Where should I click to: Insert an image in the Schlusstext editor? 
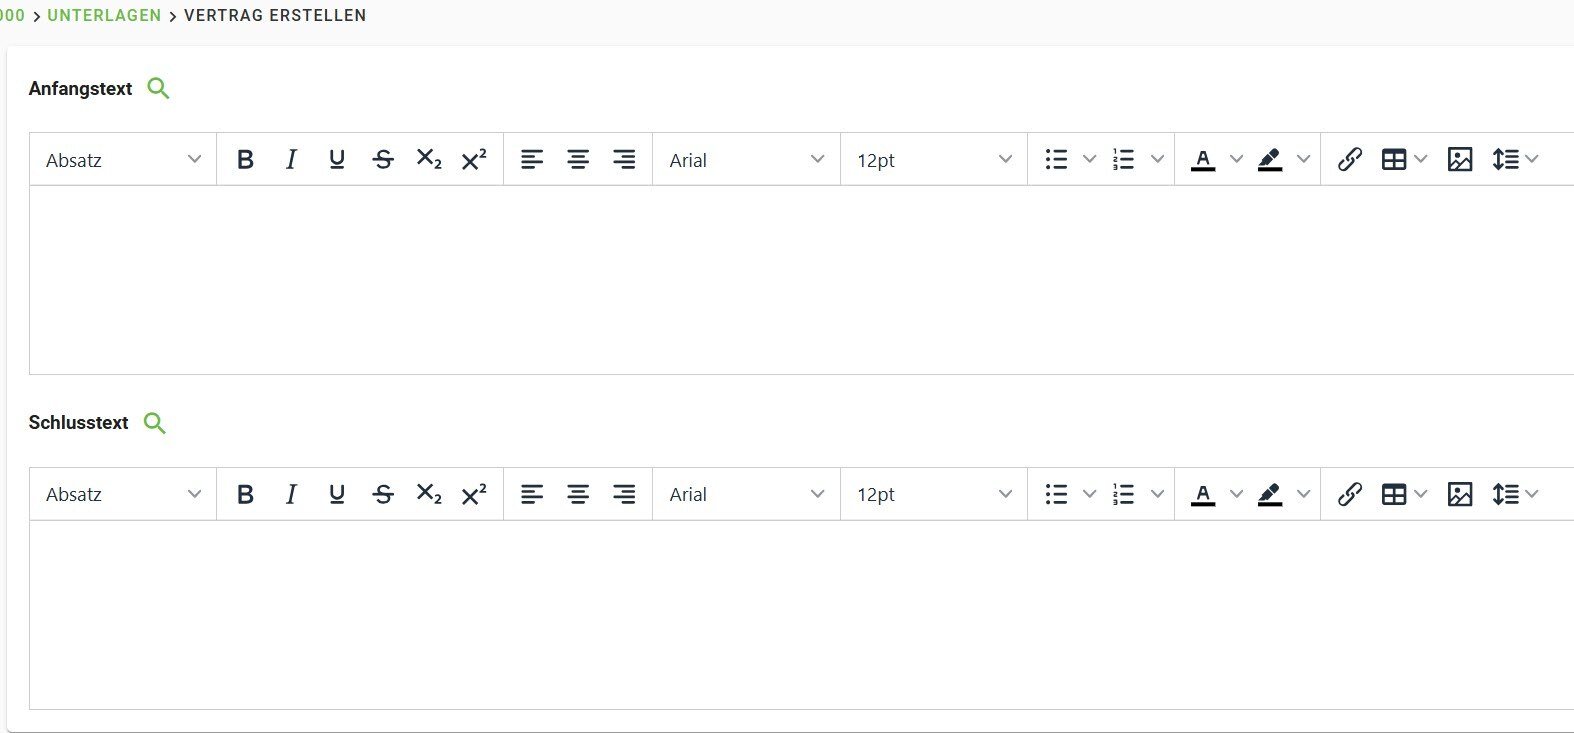point(1459,494)
